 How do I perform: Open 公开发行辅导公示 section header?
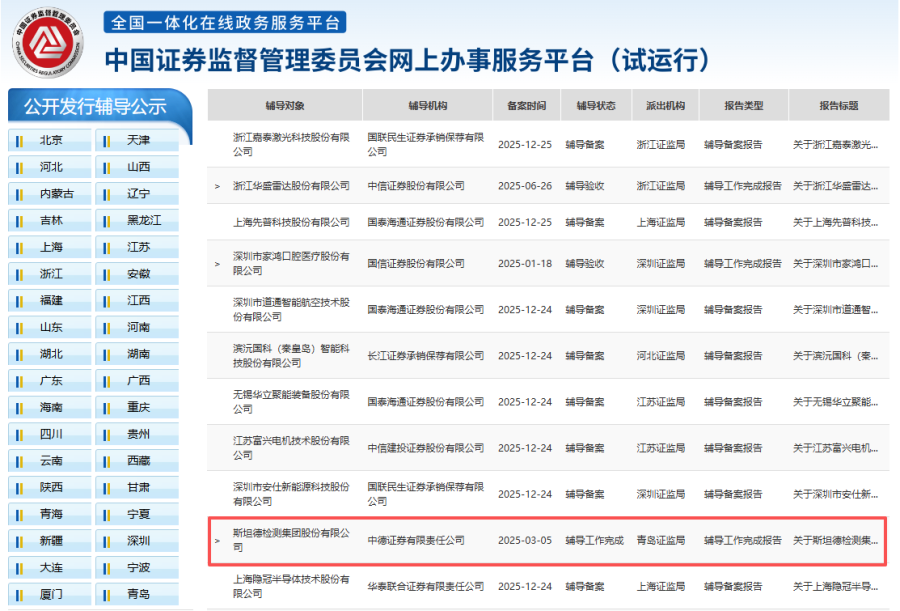[96, 106]
